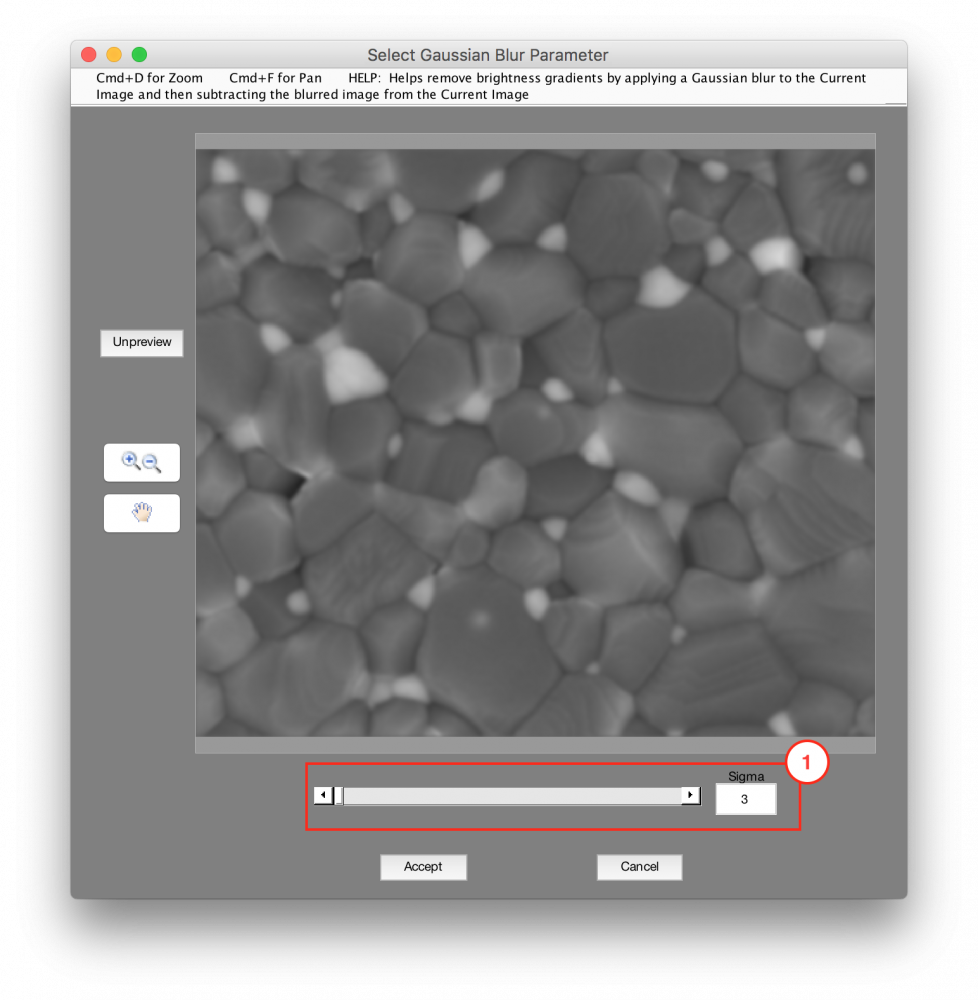Toggle the Unpreview button
Image resolution: width=978 pixels, height=1000 pixels.
[x=141, y=342]
